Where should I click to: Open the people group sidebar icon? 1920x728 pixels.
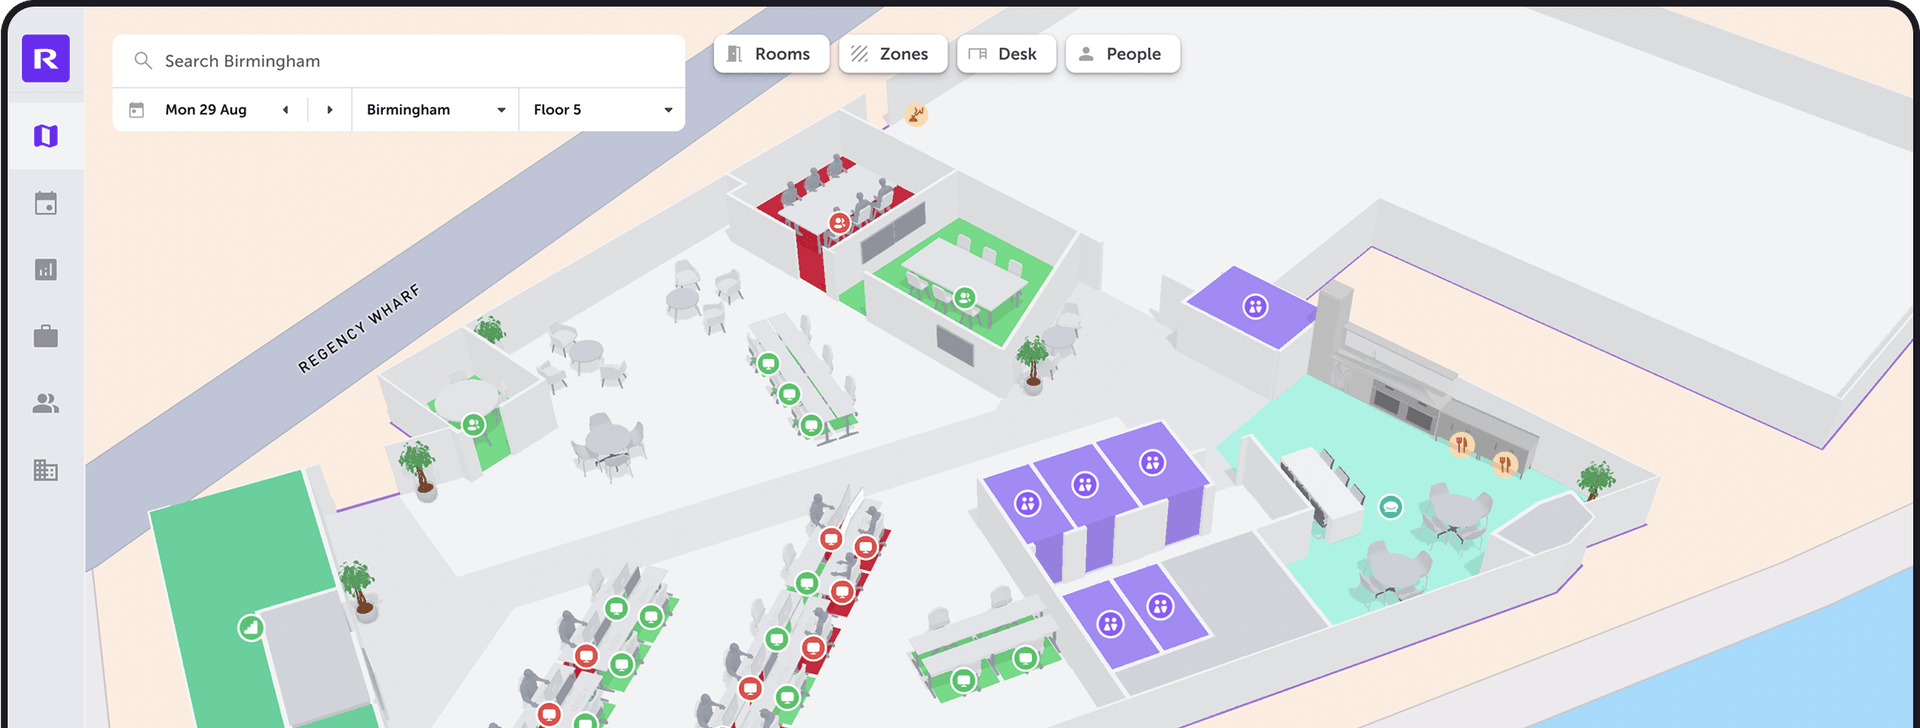[46, 404]
